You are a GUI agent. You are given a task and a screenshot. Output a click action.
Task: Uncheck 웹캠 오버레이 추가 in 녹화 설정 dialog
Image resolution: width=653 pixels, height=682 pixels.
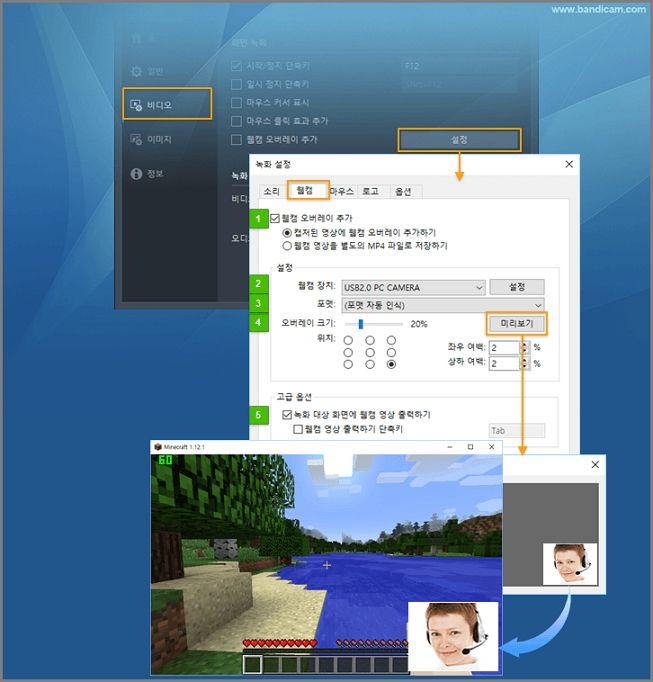(275, 218)
